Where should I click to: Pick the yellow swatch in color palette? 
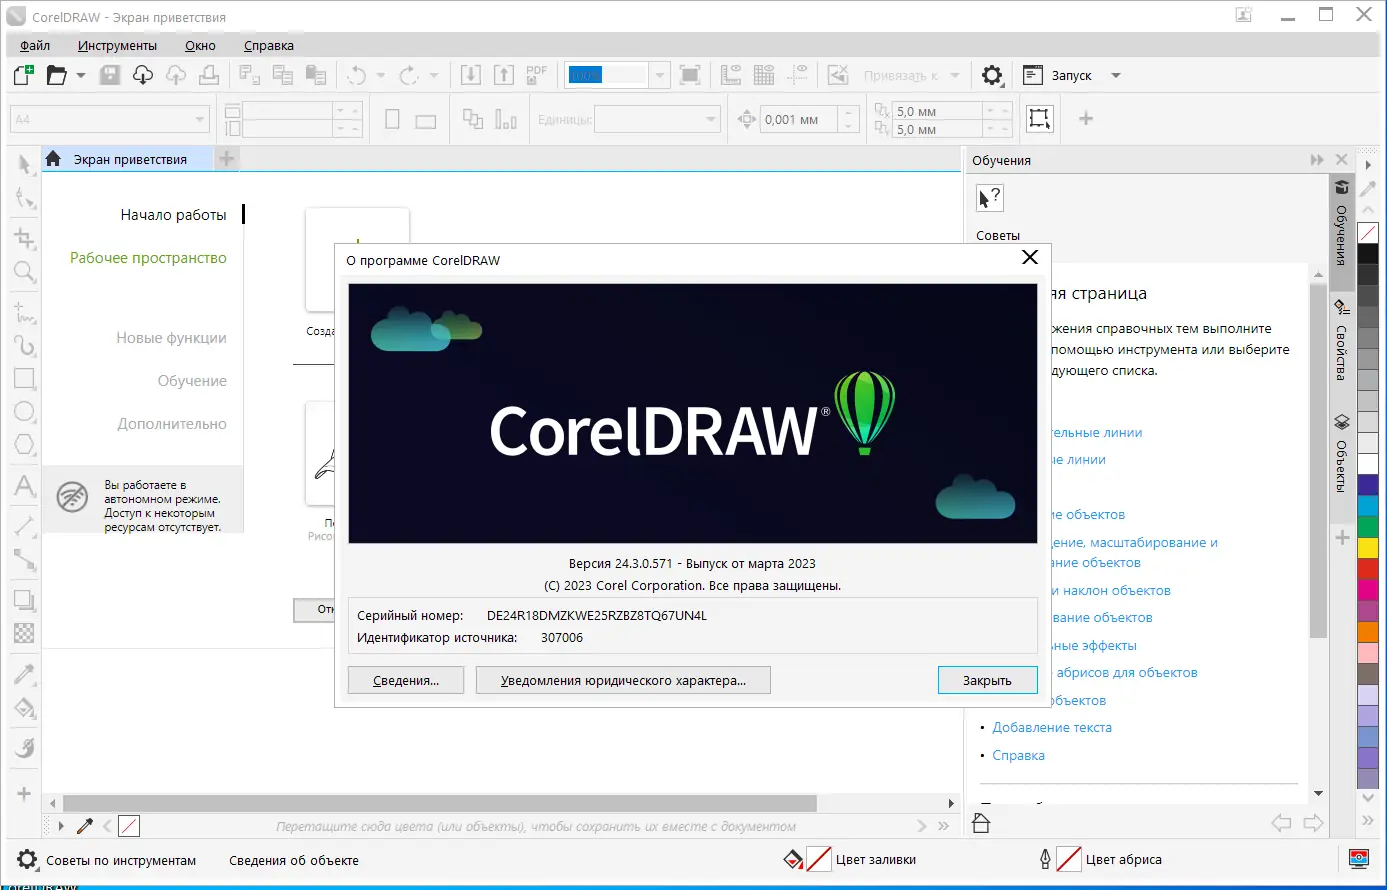coord(1368,547)
